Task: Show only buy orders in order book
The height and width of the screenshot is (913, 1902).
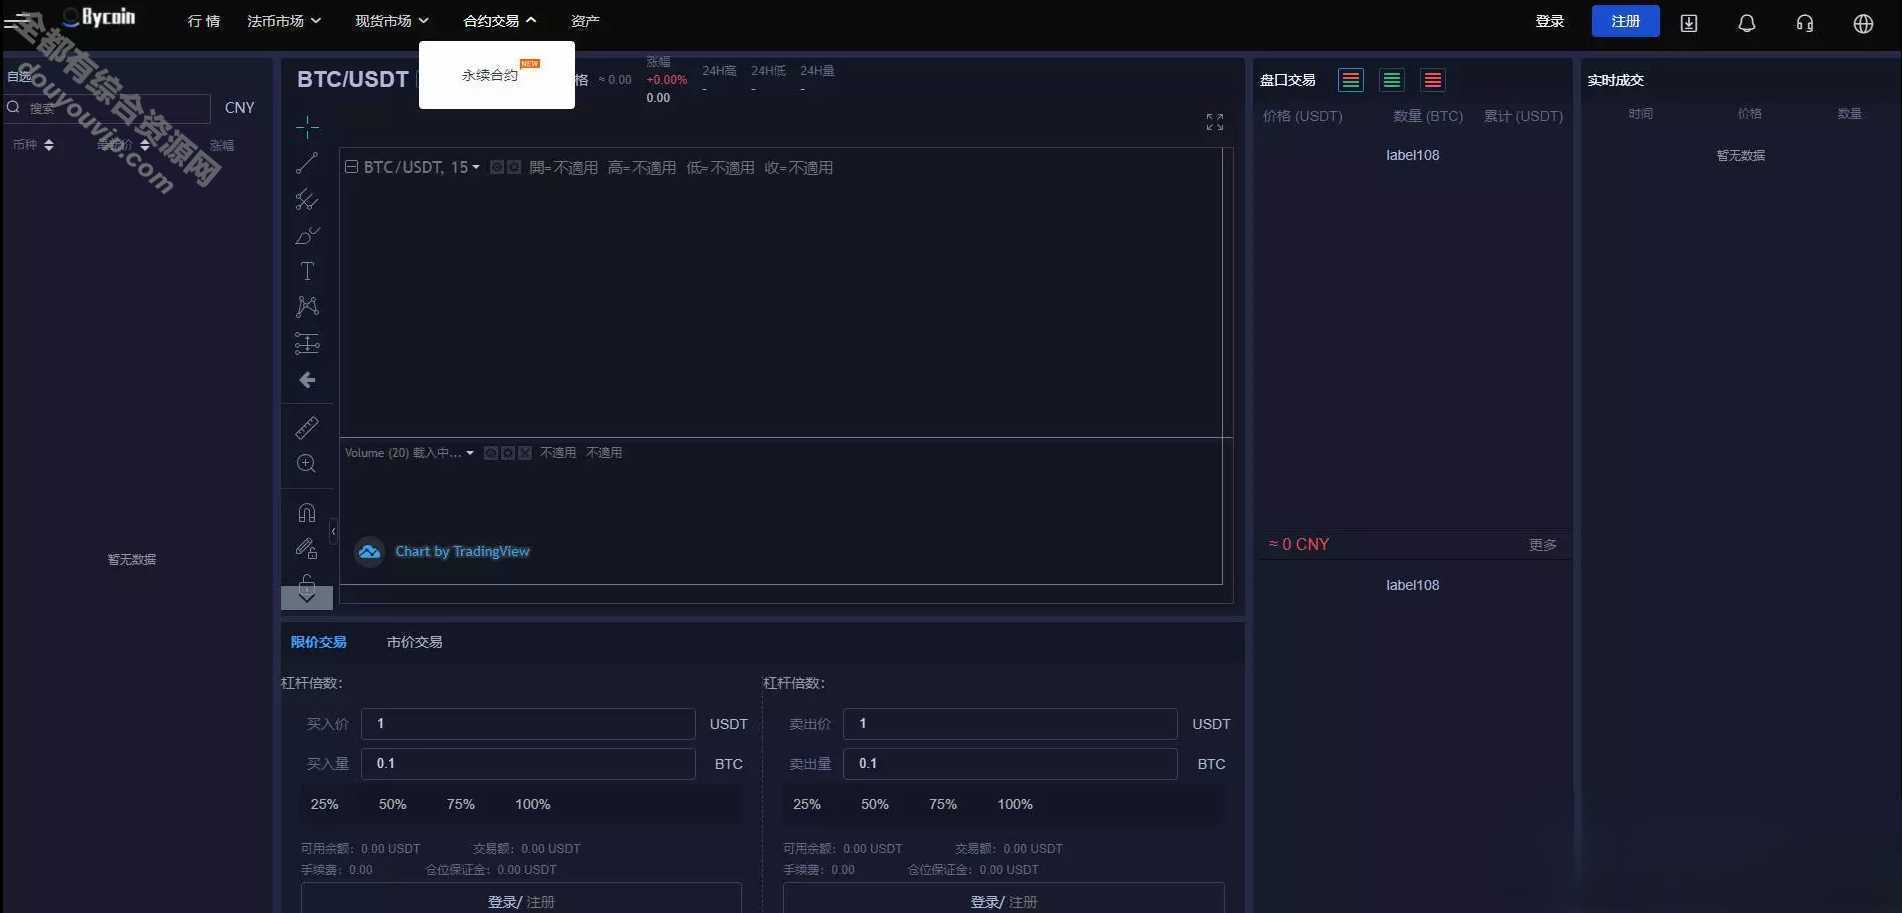Action: (1392, 80)
